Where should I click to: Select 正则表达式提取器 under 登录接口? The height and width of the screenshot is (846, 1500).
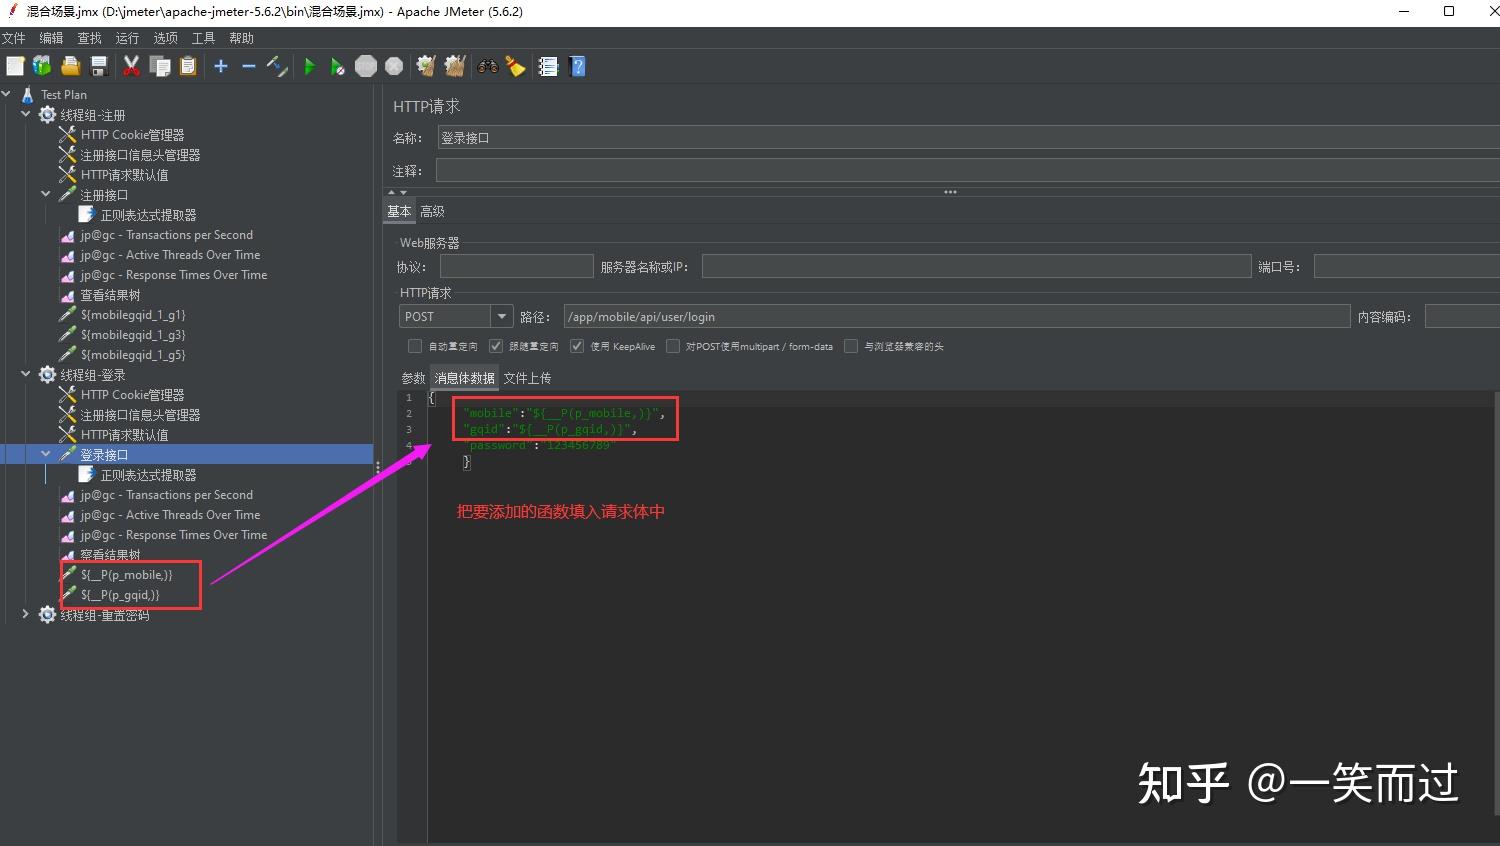coord(148,475)
